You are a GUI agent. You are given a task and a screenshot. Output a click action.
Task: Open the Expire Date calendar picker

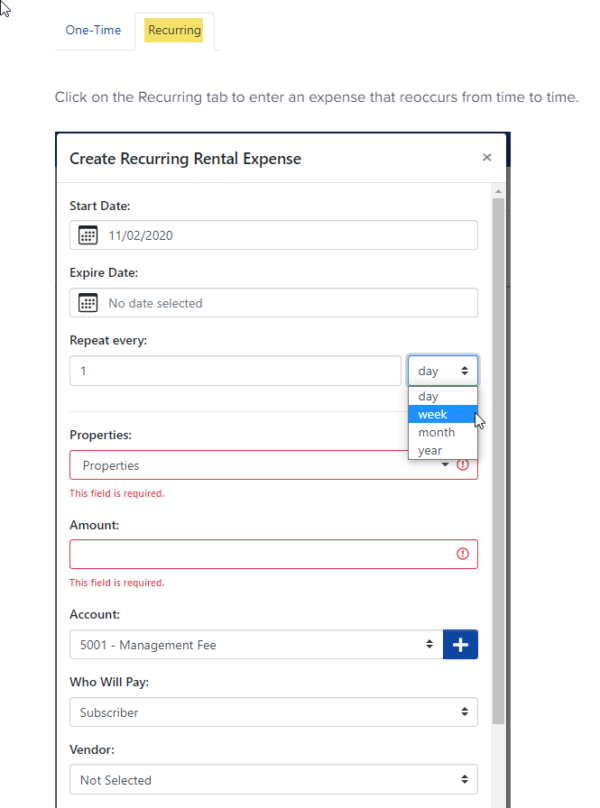pyautogui.click(x=88, y=302)
